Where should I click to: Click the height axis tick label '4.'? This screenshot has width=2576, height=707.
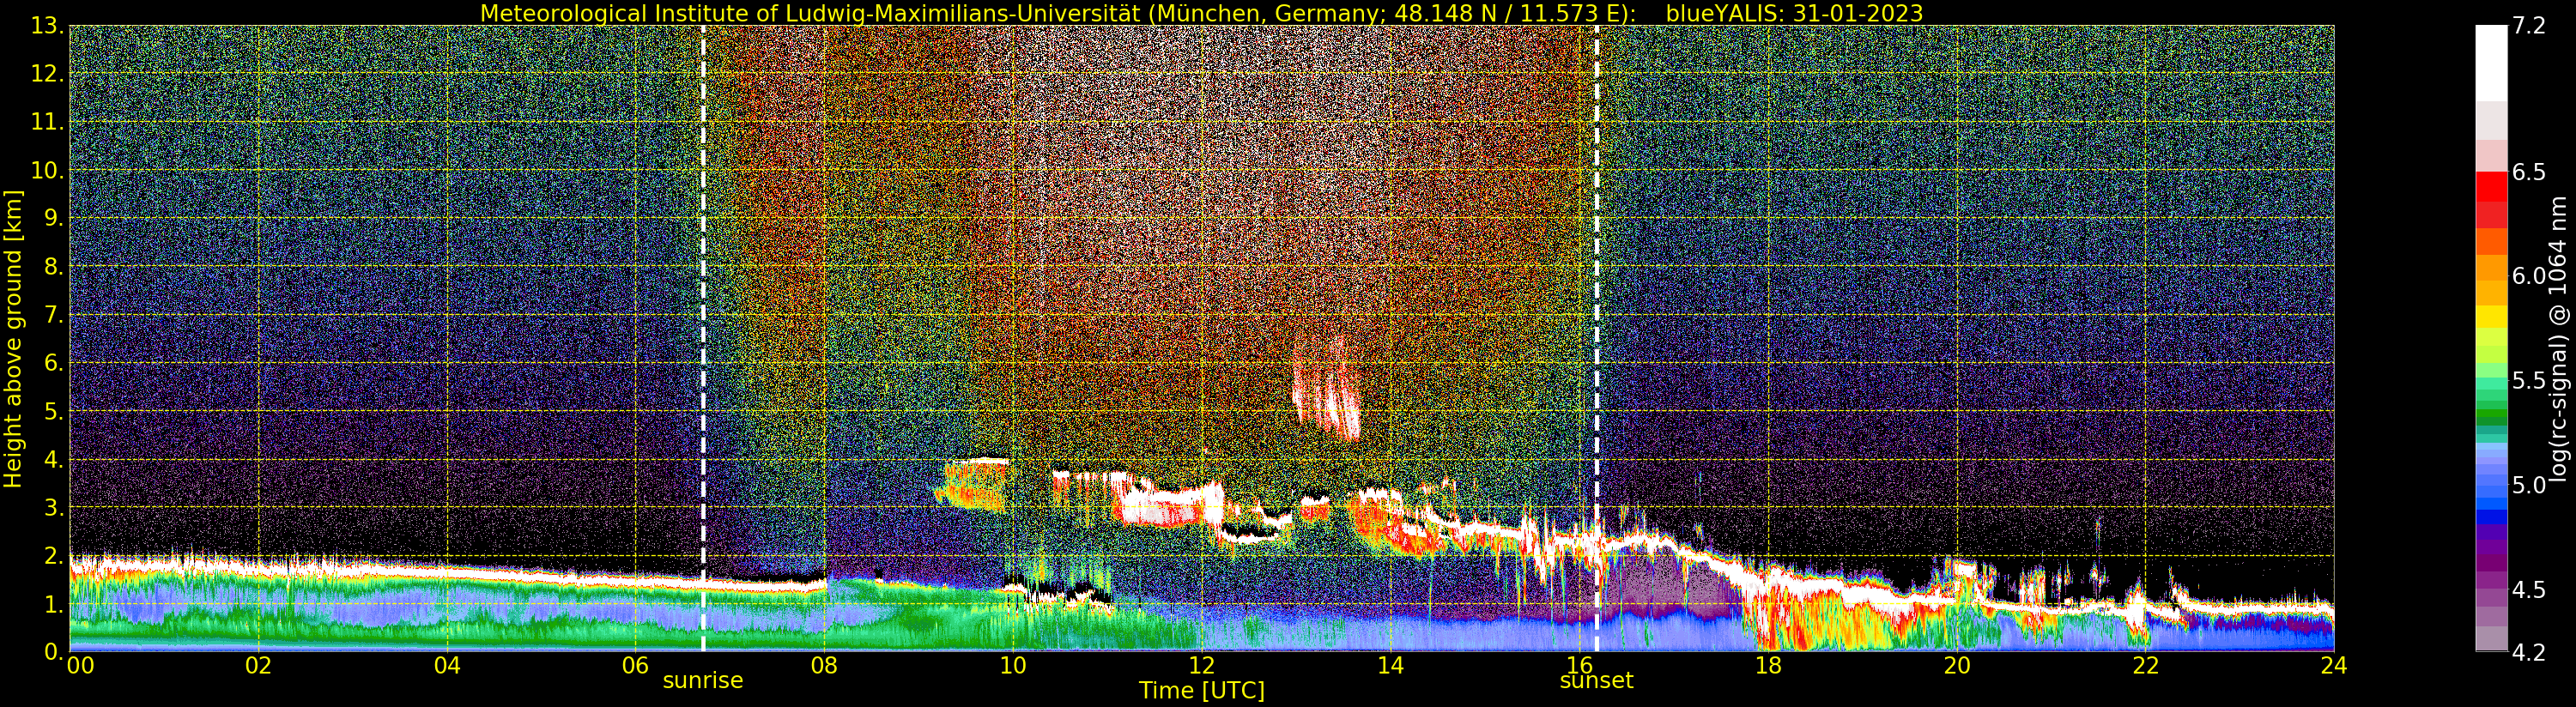tap(54, 460)
